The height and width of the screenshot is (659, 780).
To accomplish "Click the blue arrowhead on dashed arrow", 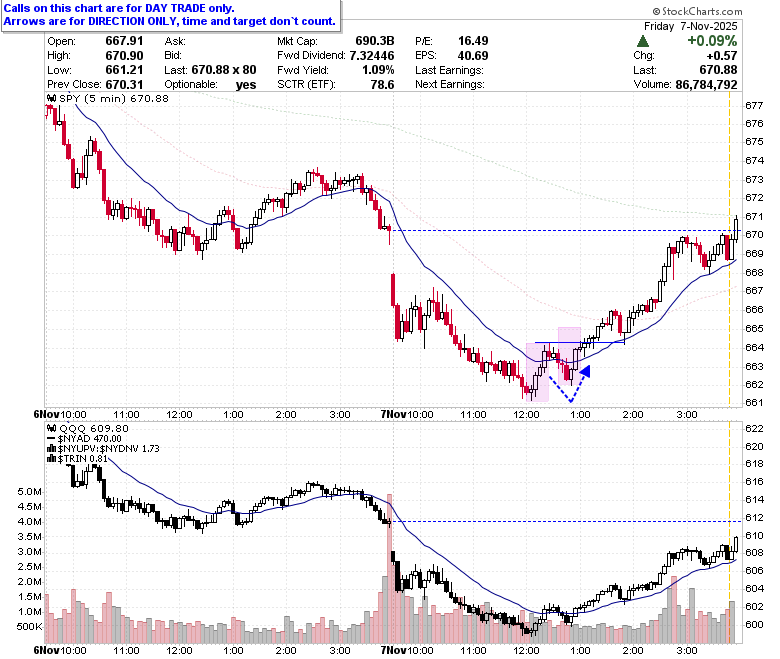I will tap(585, 371).
